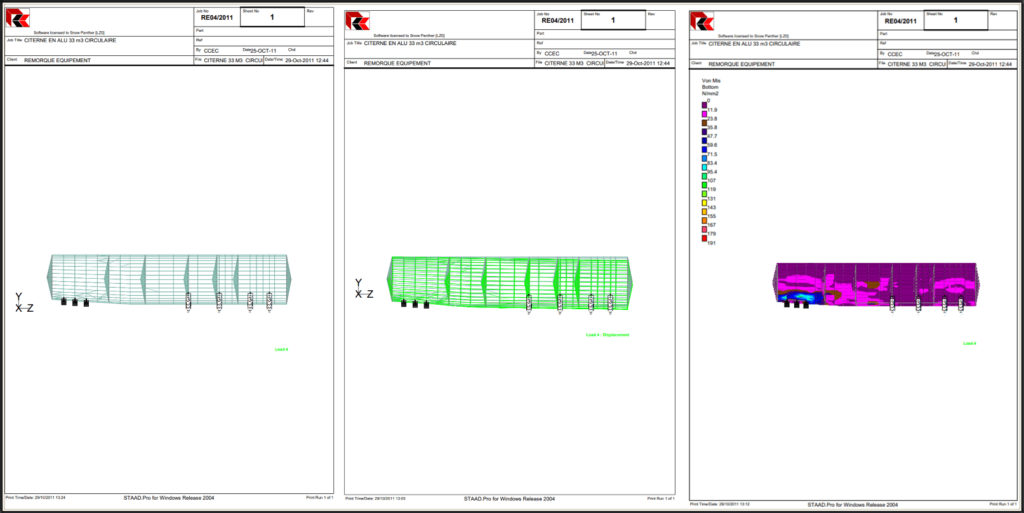Select the cyan swatch in the stress legend

tap(705, 167)
